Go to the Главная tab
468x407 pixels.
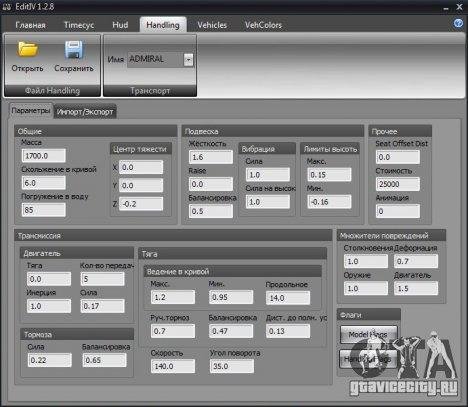click(x=30, y=25)
